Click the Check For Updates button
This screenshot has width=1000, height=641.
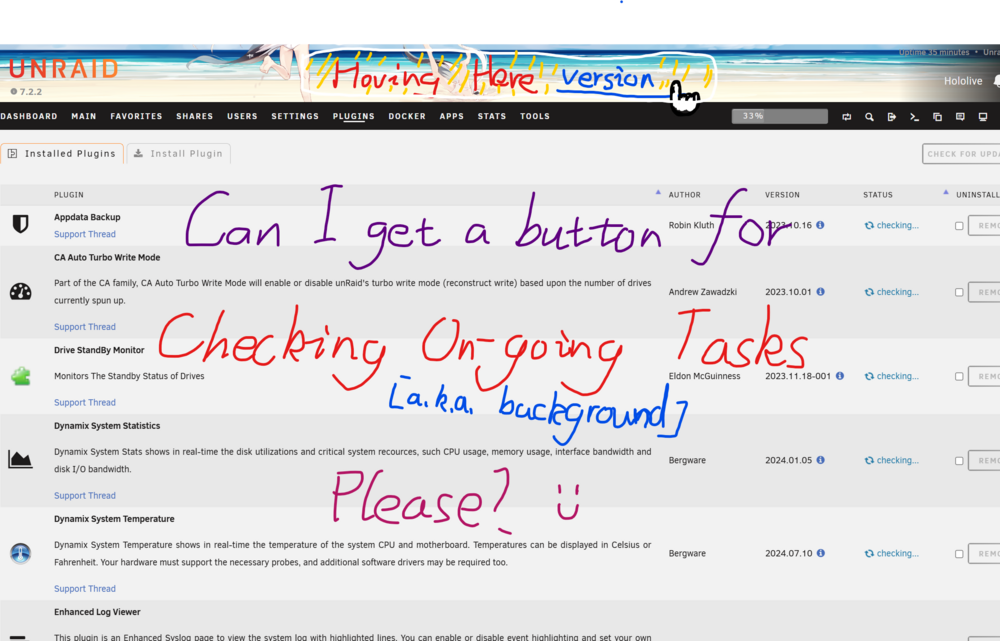[x=961, y=154]
